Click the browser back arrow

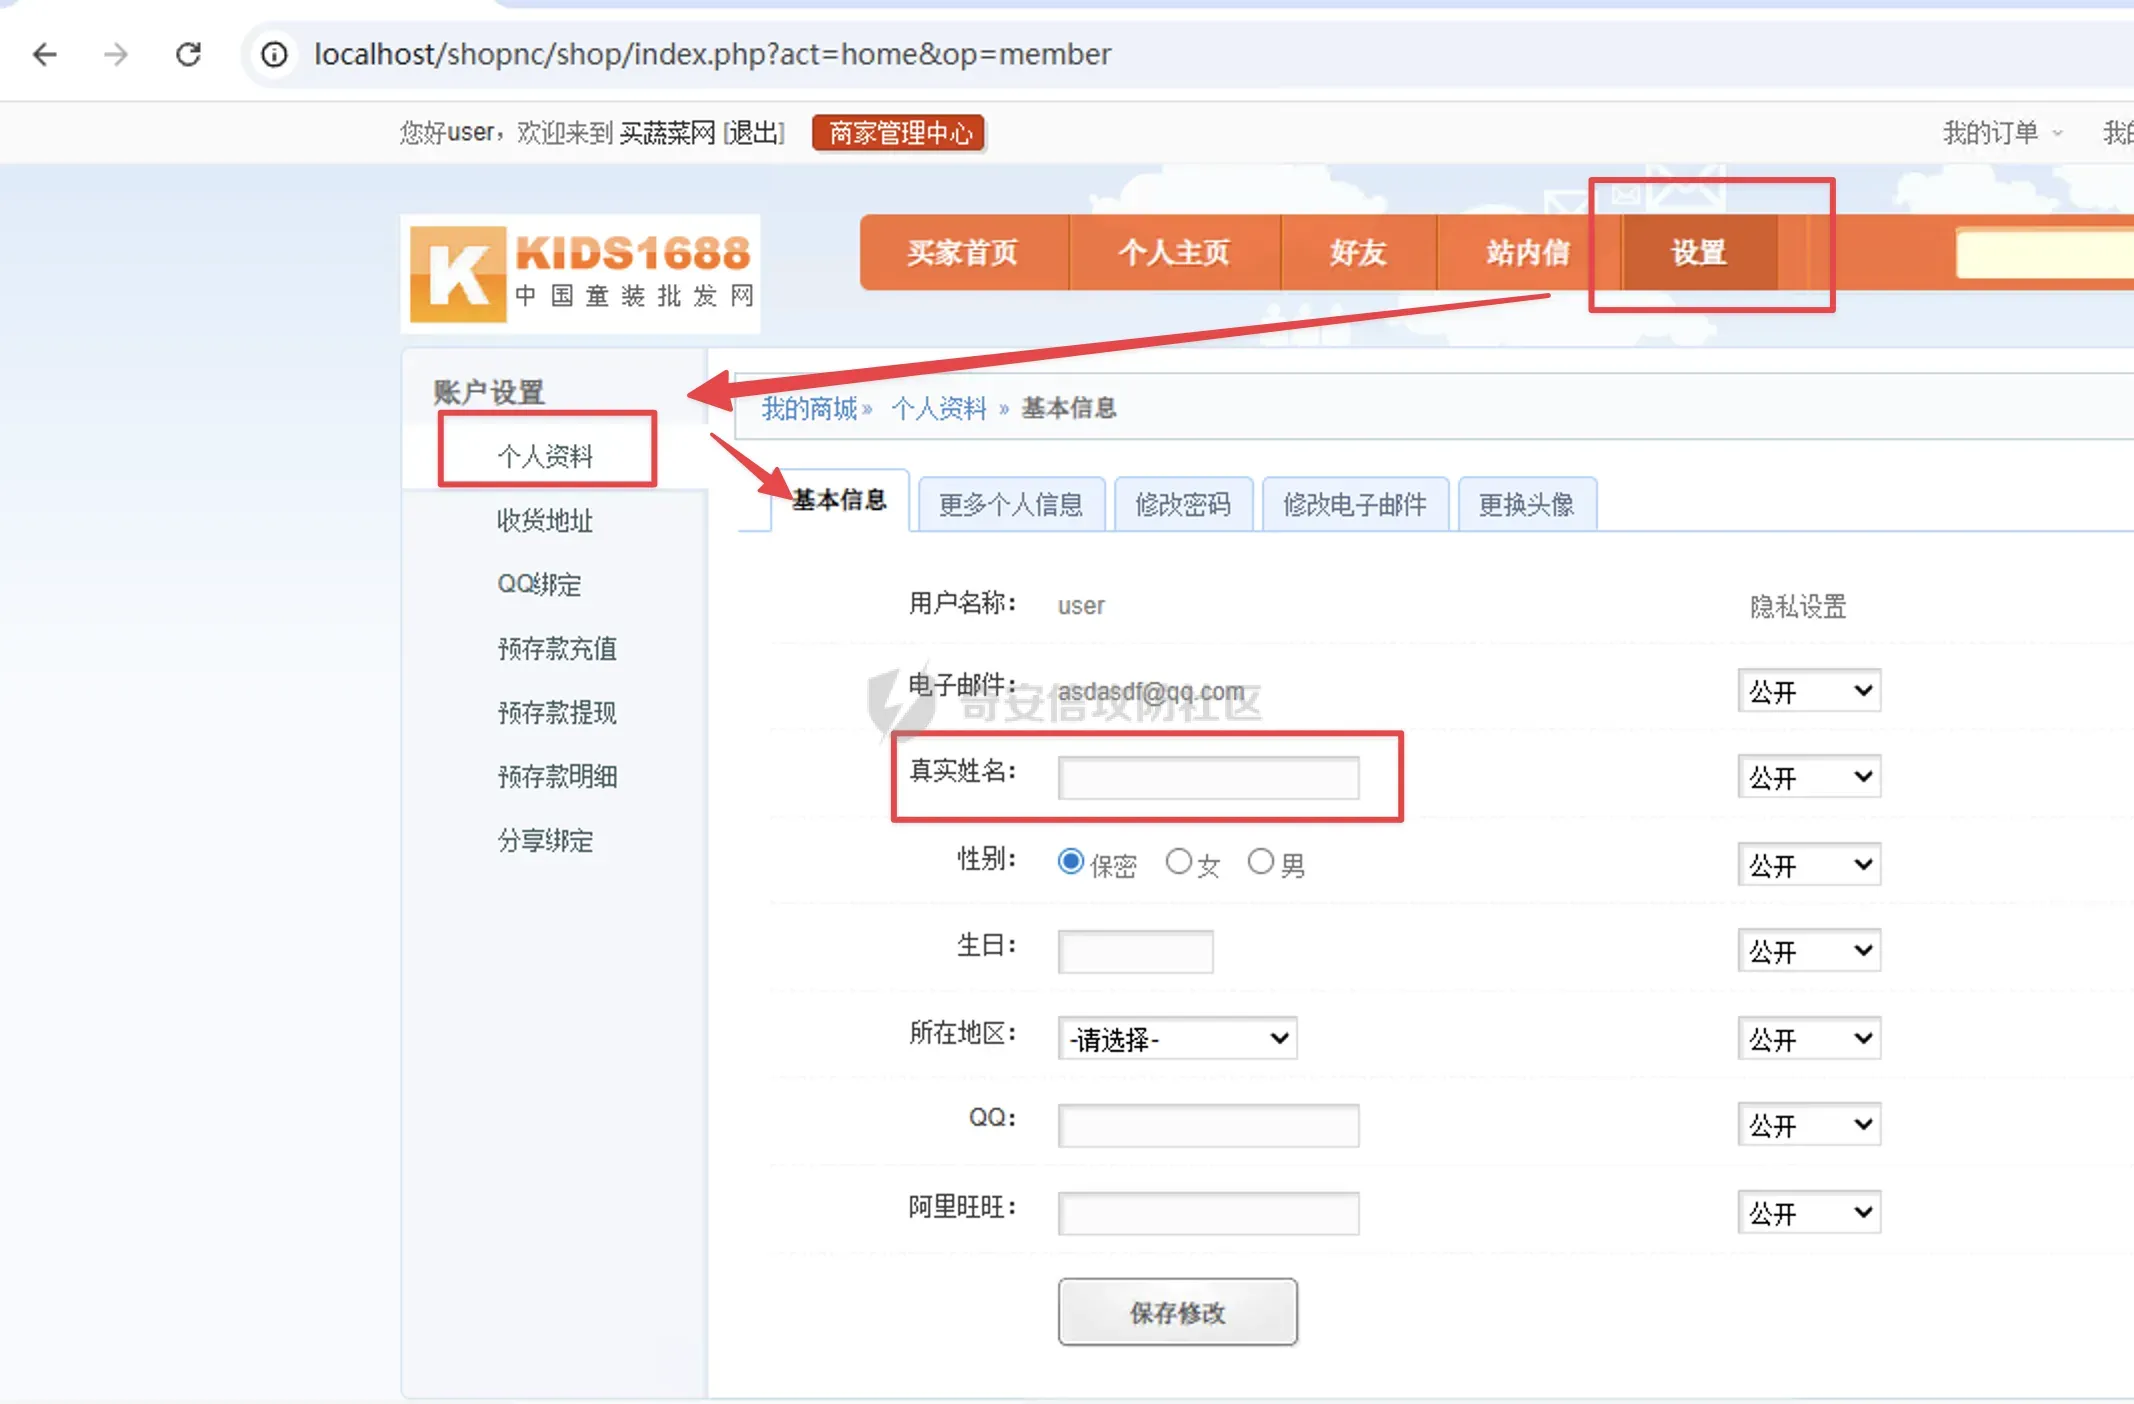(44, 54)
